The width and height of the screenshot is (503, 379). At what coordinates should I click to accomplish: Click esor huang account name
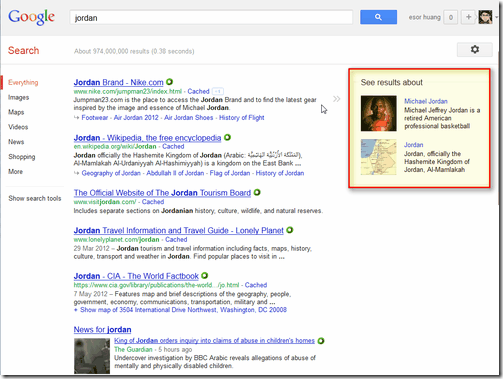424,17
